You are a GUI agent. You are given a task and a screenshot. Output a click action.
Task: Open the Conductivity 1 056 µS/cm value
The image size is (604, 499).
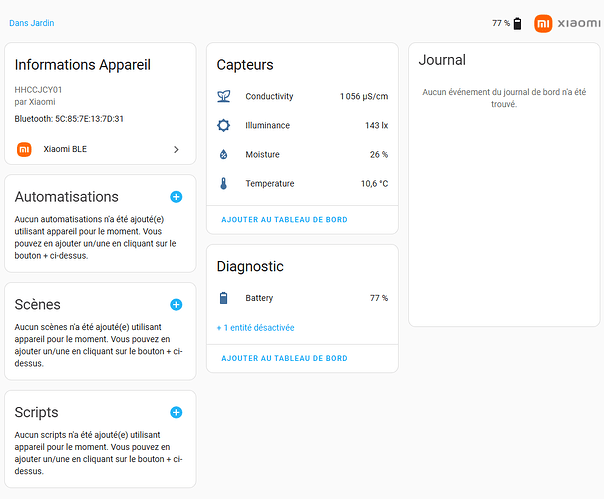pos(364,96)
